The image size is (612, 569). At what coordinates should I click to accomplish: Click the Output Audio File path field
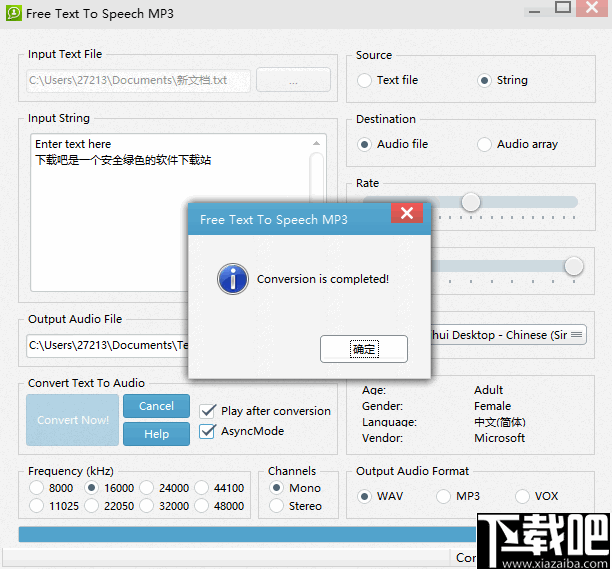(108, 345)
